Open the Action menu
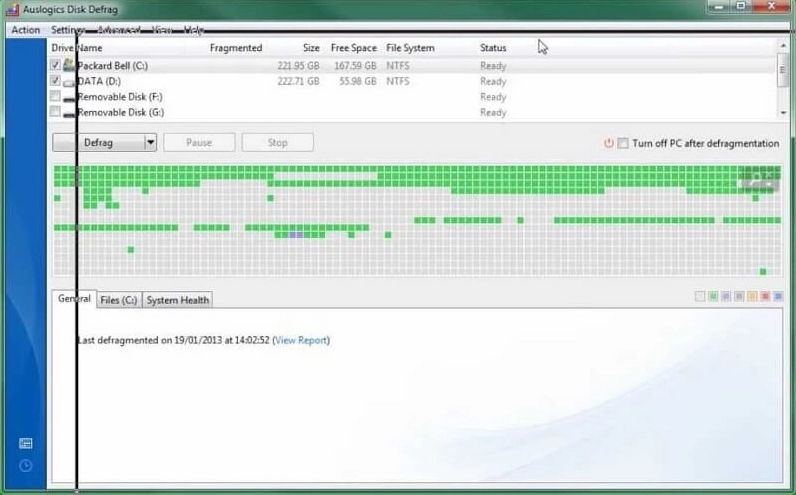This screenshot has width=796, height=495. [x=25, y=30]
